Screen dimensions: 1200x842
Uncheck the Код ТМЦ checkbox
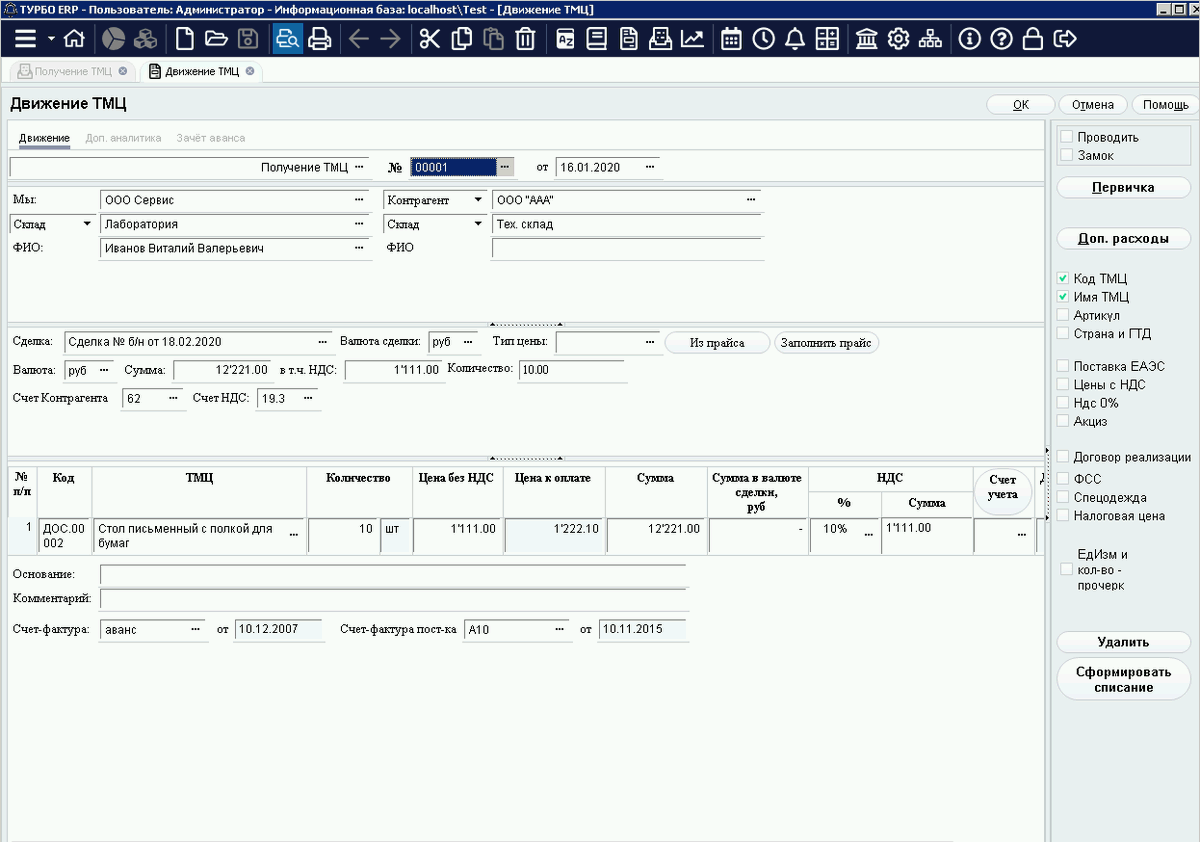point(1064,279)
